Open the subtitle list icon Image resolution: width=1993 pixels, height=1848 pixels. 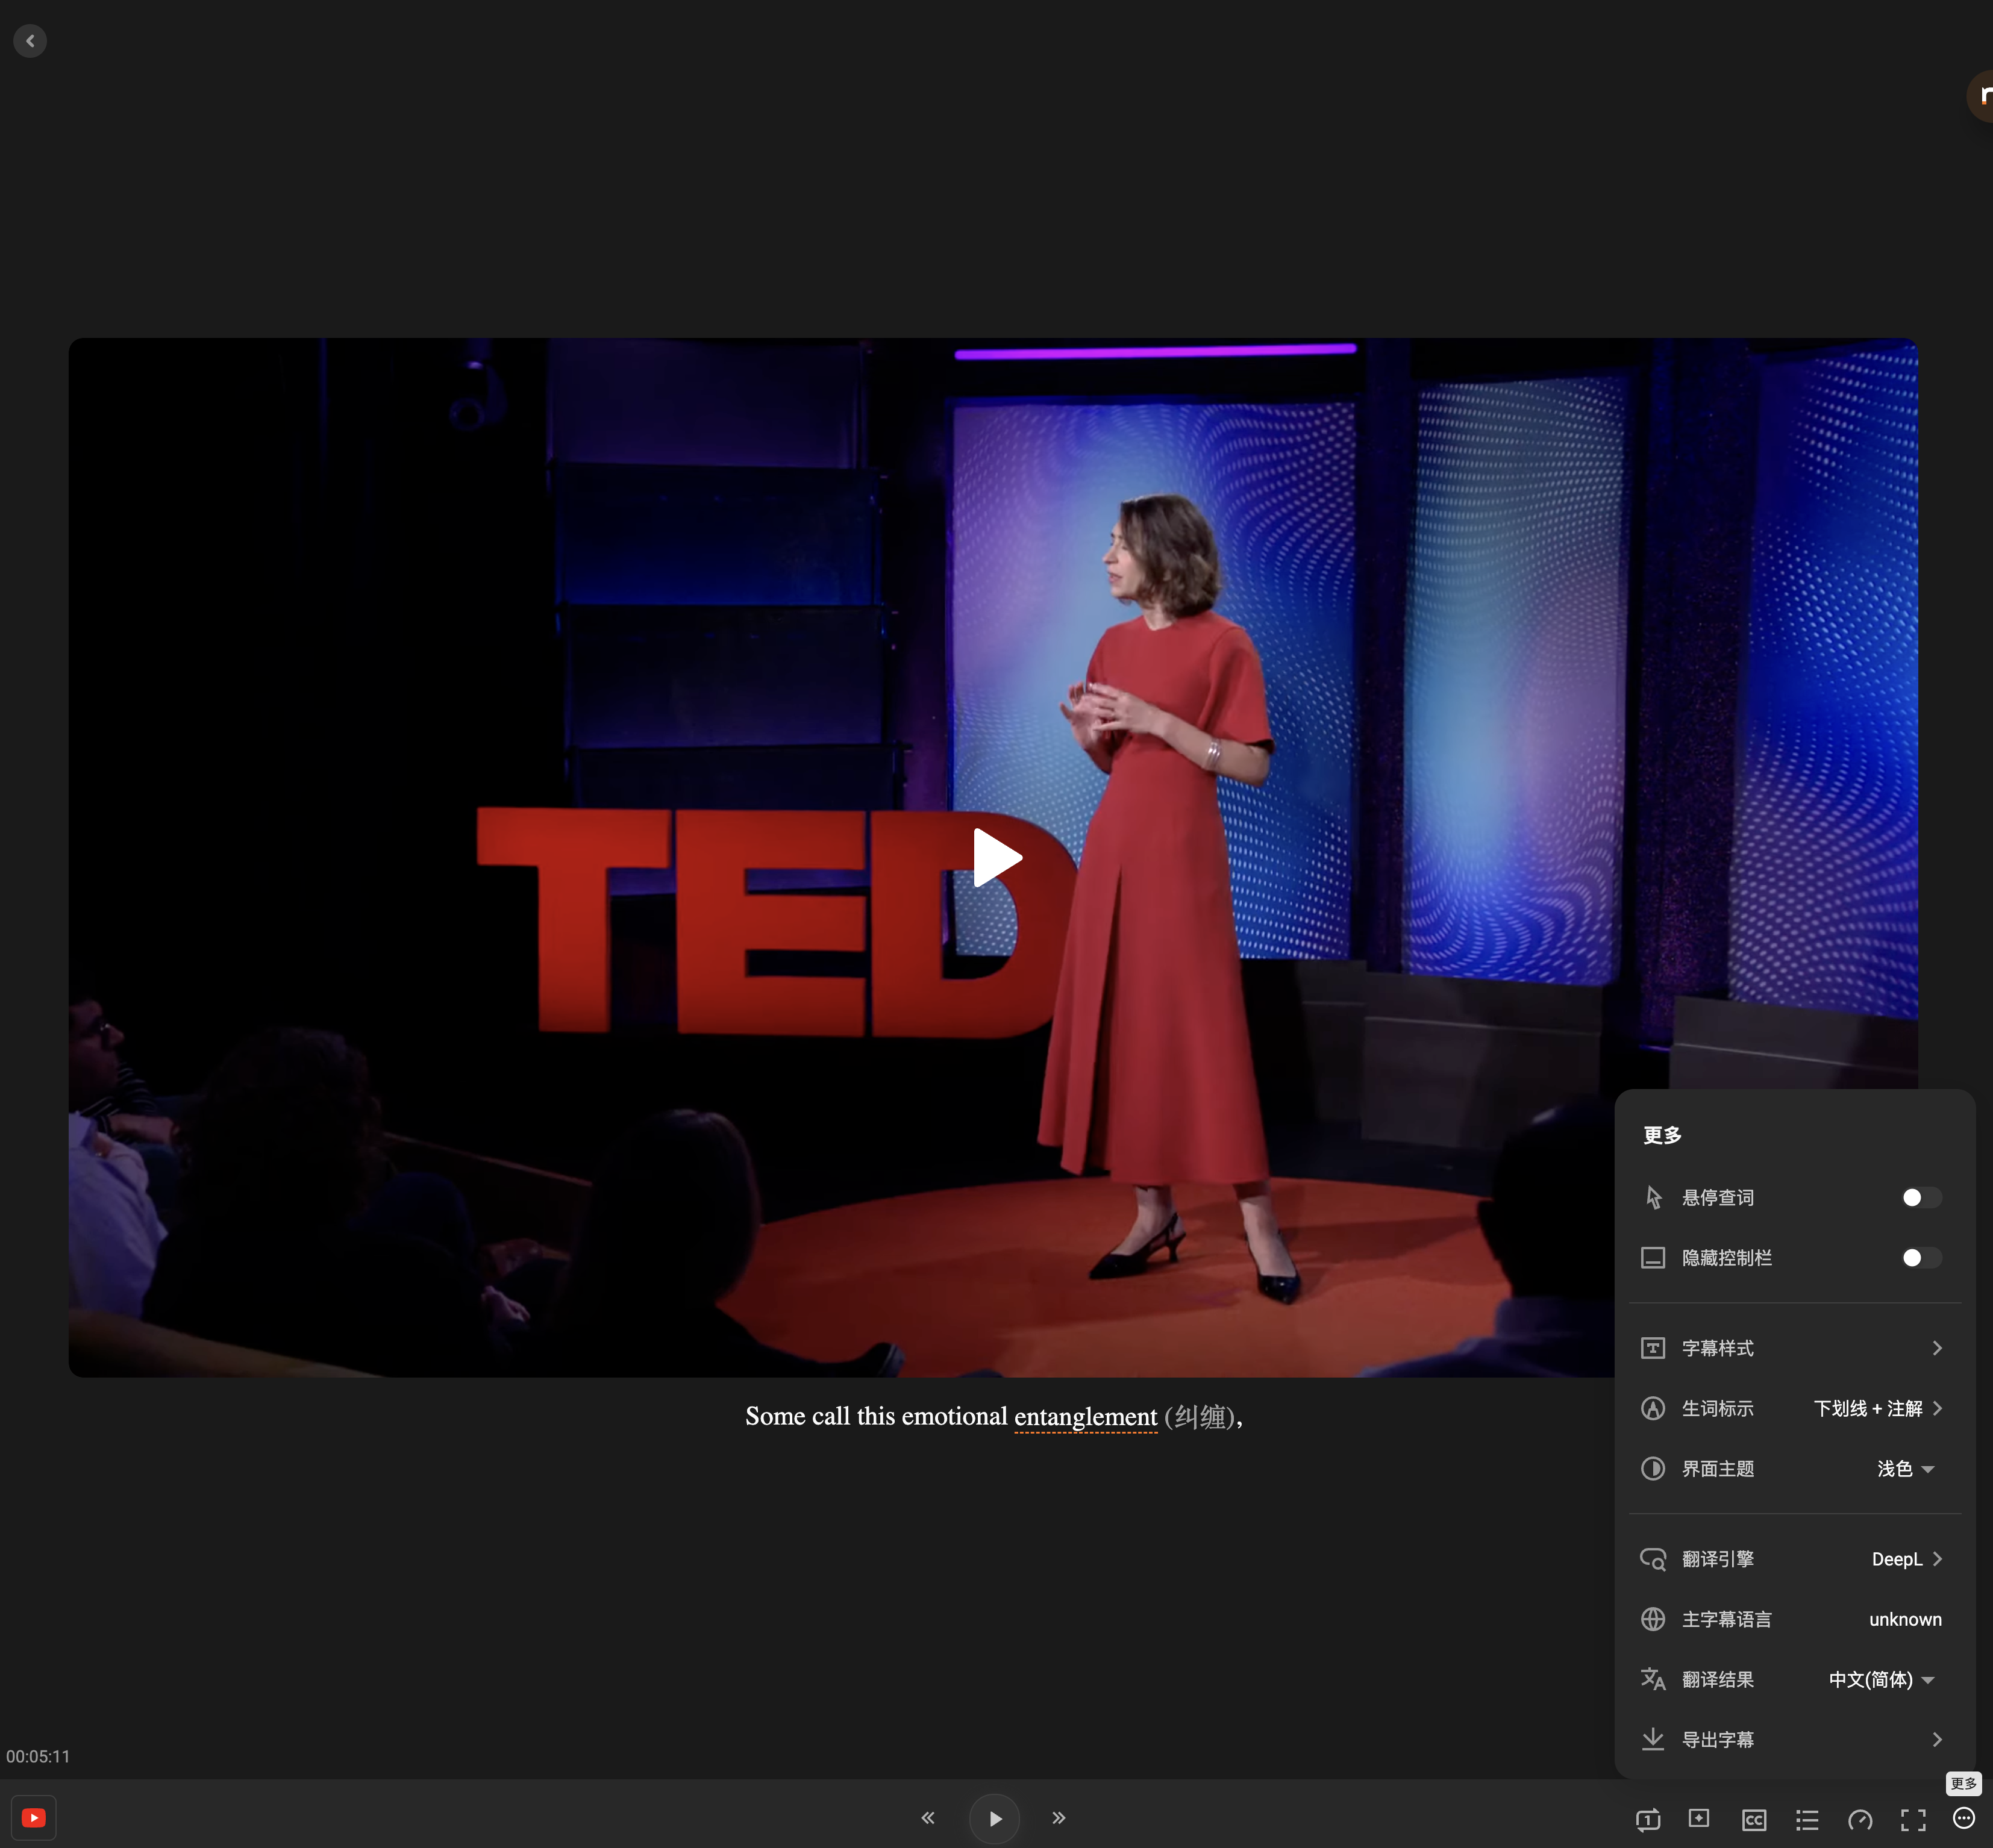[1807, 1819]
